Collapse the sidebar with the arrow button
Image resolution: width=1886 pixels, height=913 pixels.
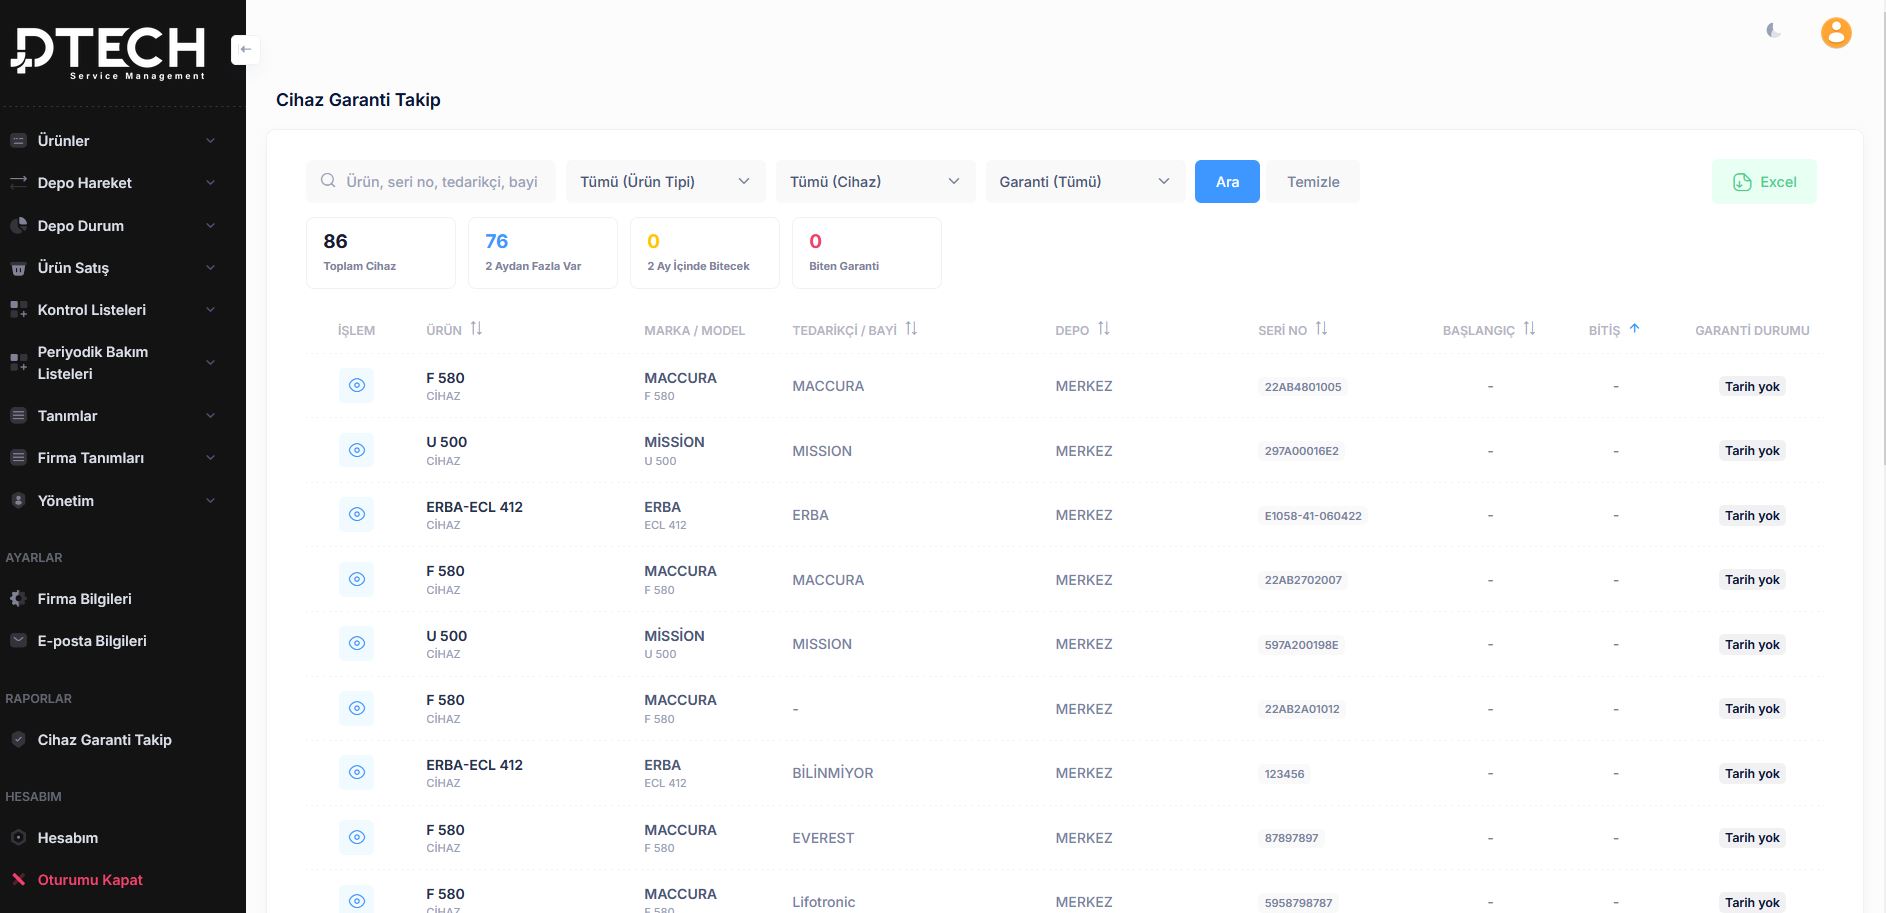pyautogui.click(x=245, y=49)
